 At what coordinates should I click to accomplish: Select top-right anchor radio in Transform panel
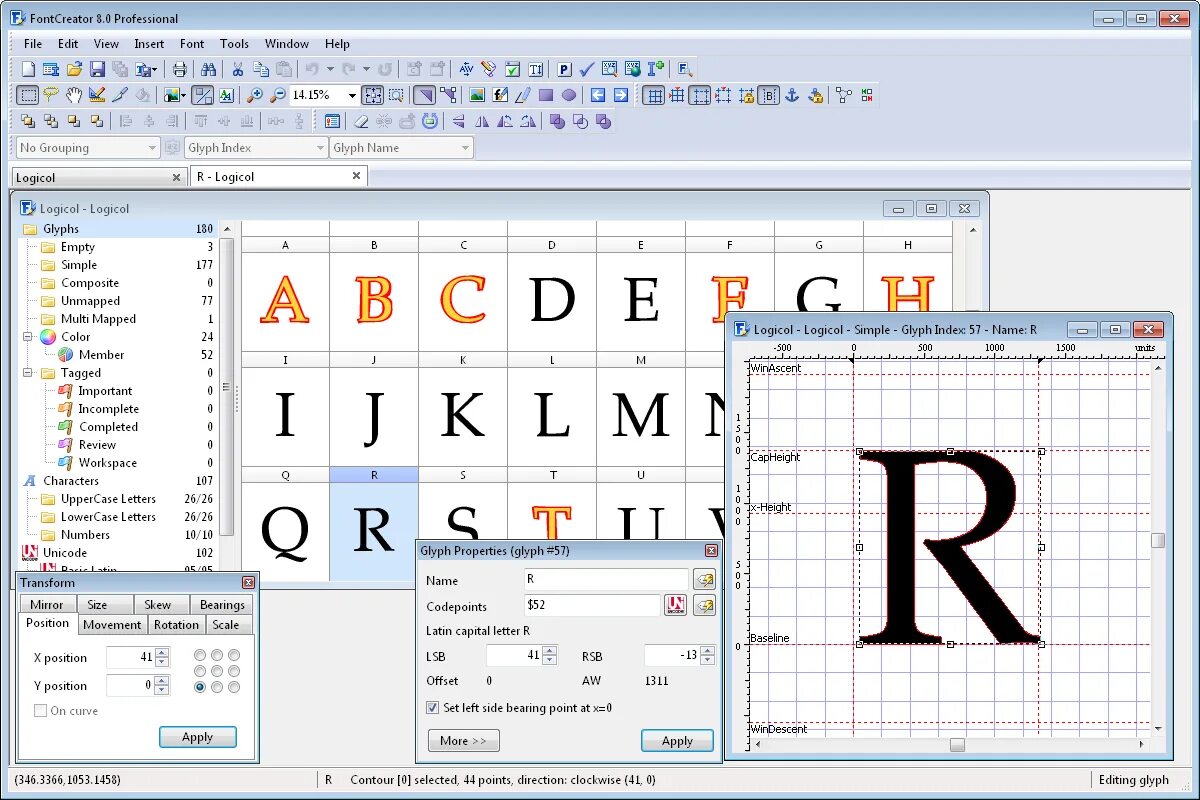[234, 655]
